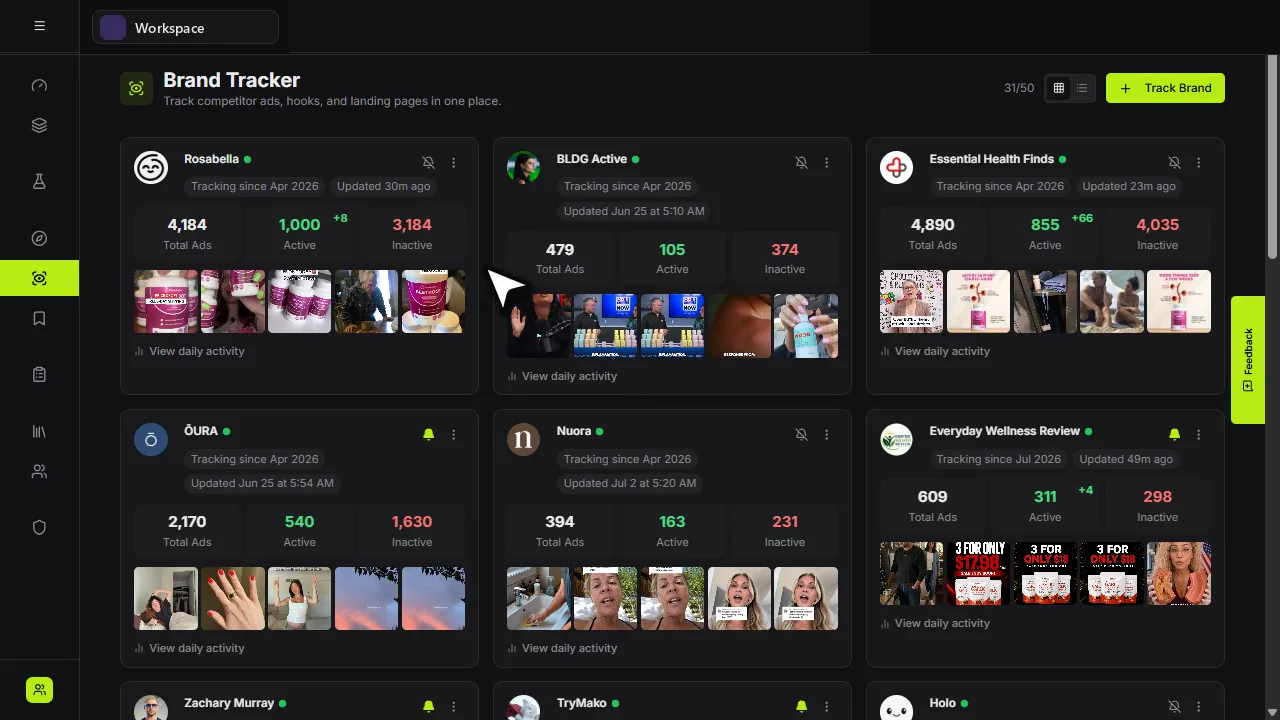
Task: Open the library books sidebar icon
Action: coord(39,431)
